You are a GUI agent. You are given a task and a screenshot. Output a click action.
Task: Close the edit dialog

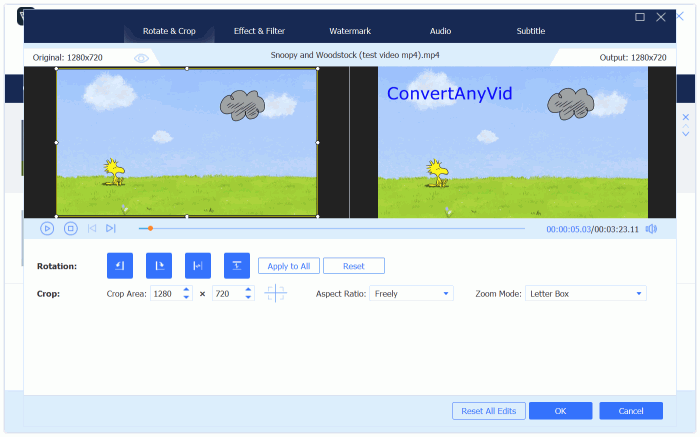661,17
